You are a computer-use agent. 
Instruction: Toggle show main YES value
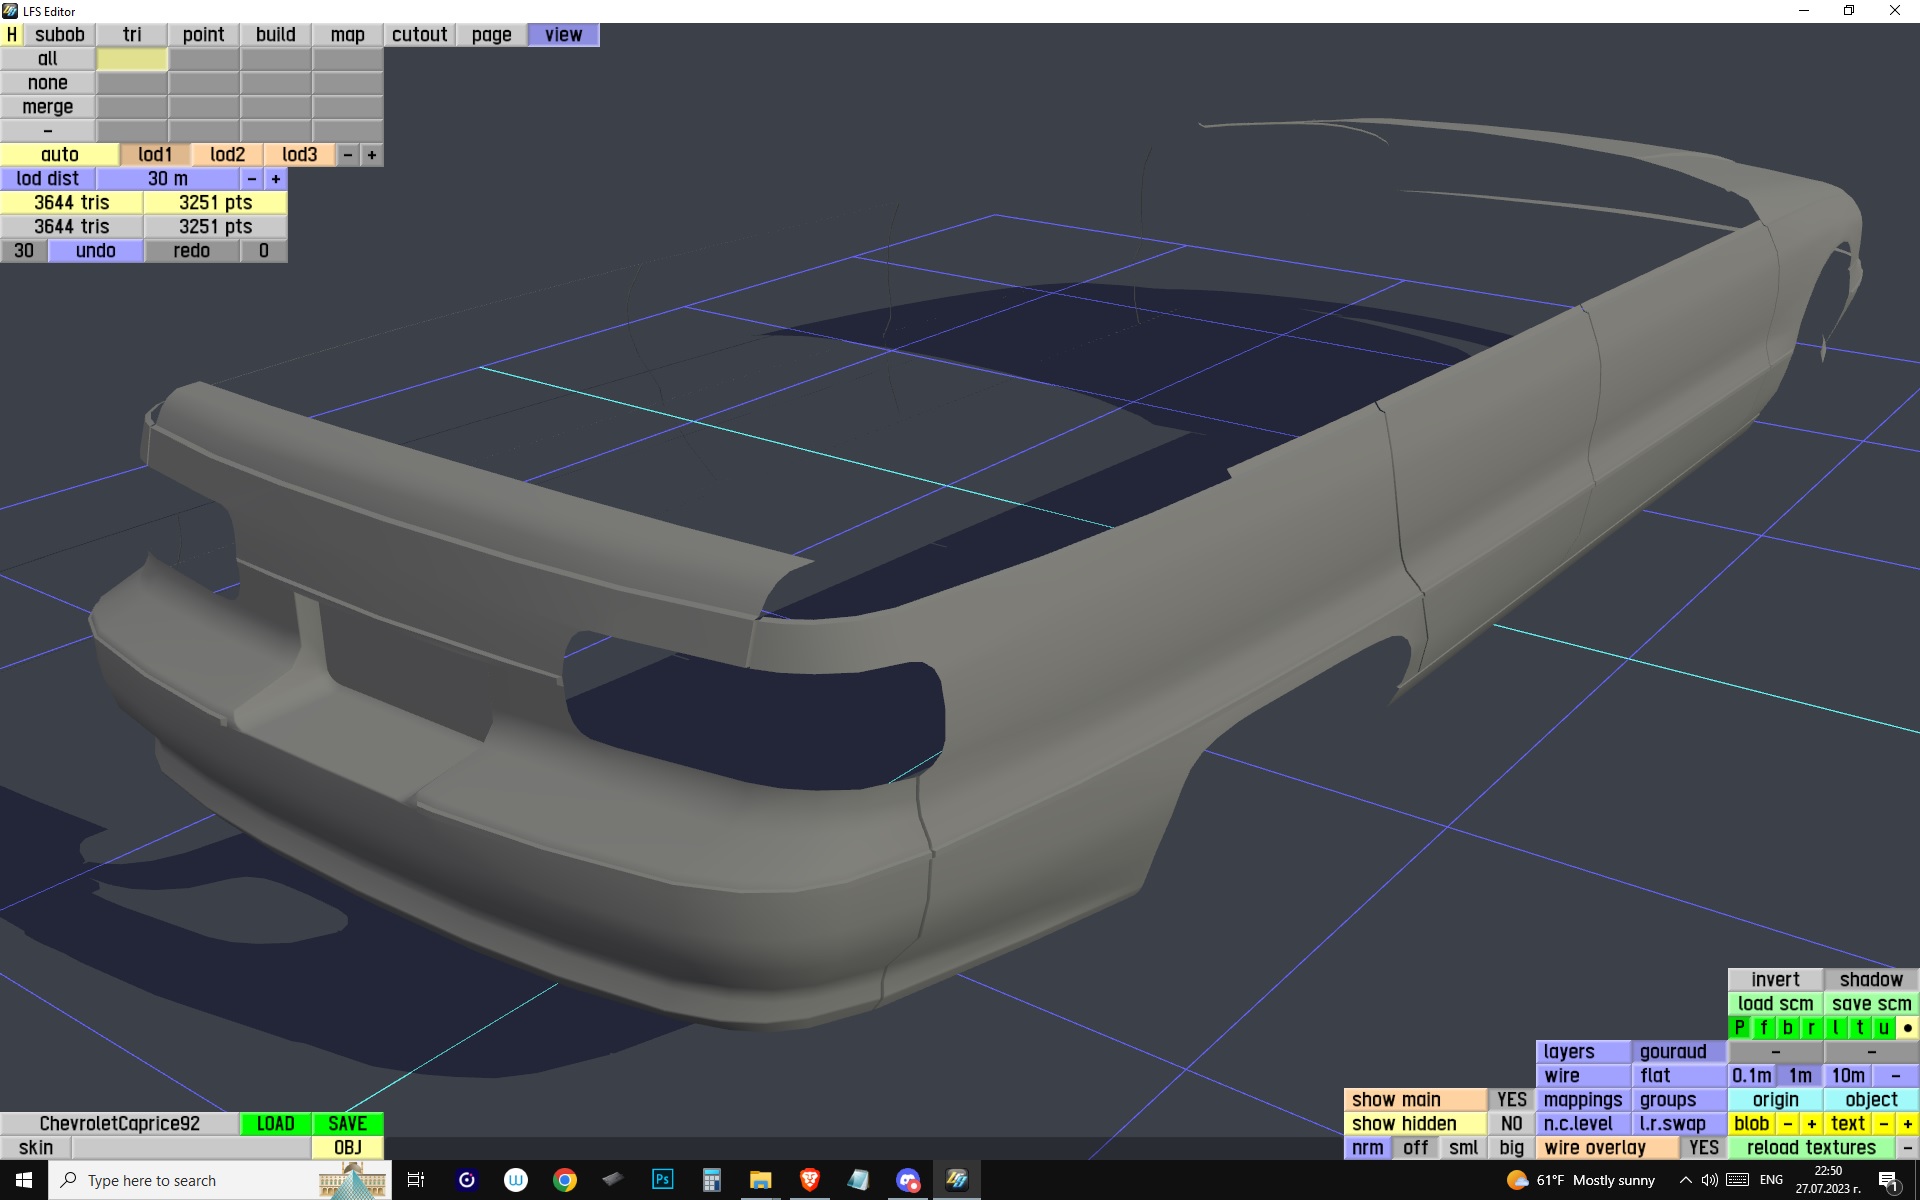pos(1511,1100)
